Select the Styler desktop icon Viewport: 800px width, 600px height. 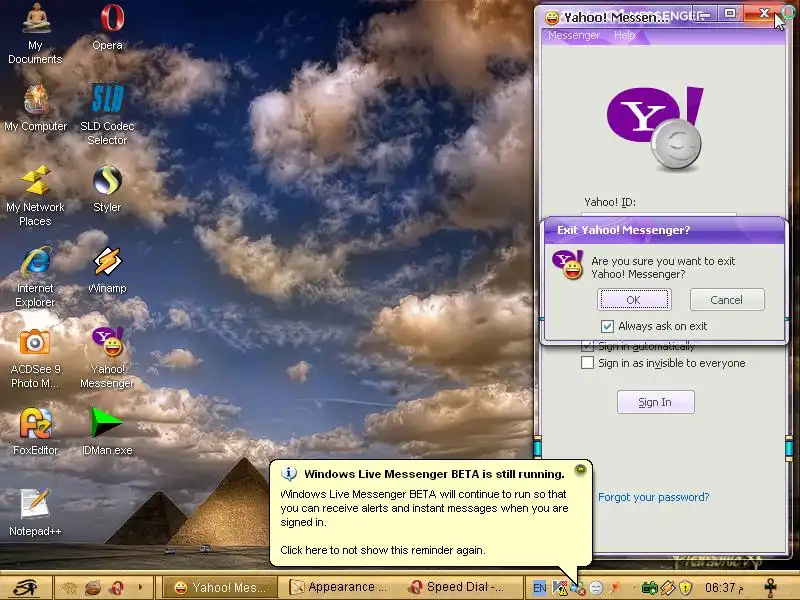pos(107,189)
